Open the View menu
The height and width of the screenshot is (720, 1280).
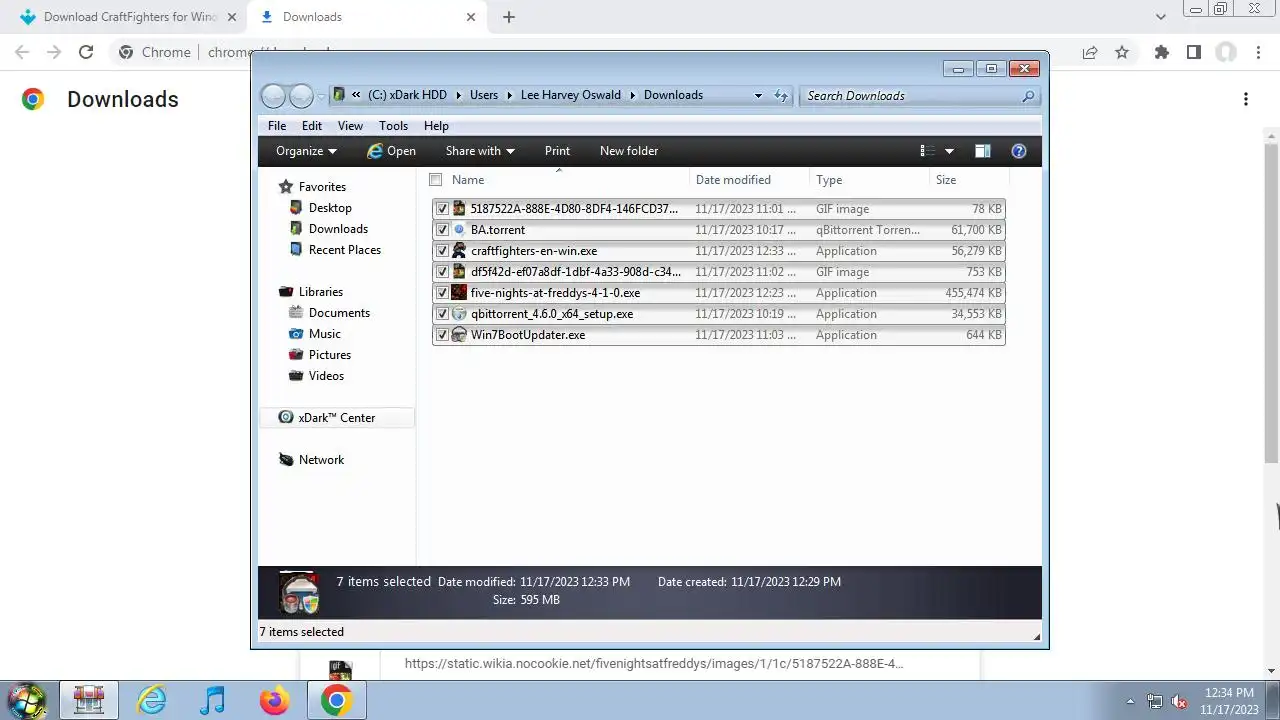350,126
